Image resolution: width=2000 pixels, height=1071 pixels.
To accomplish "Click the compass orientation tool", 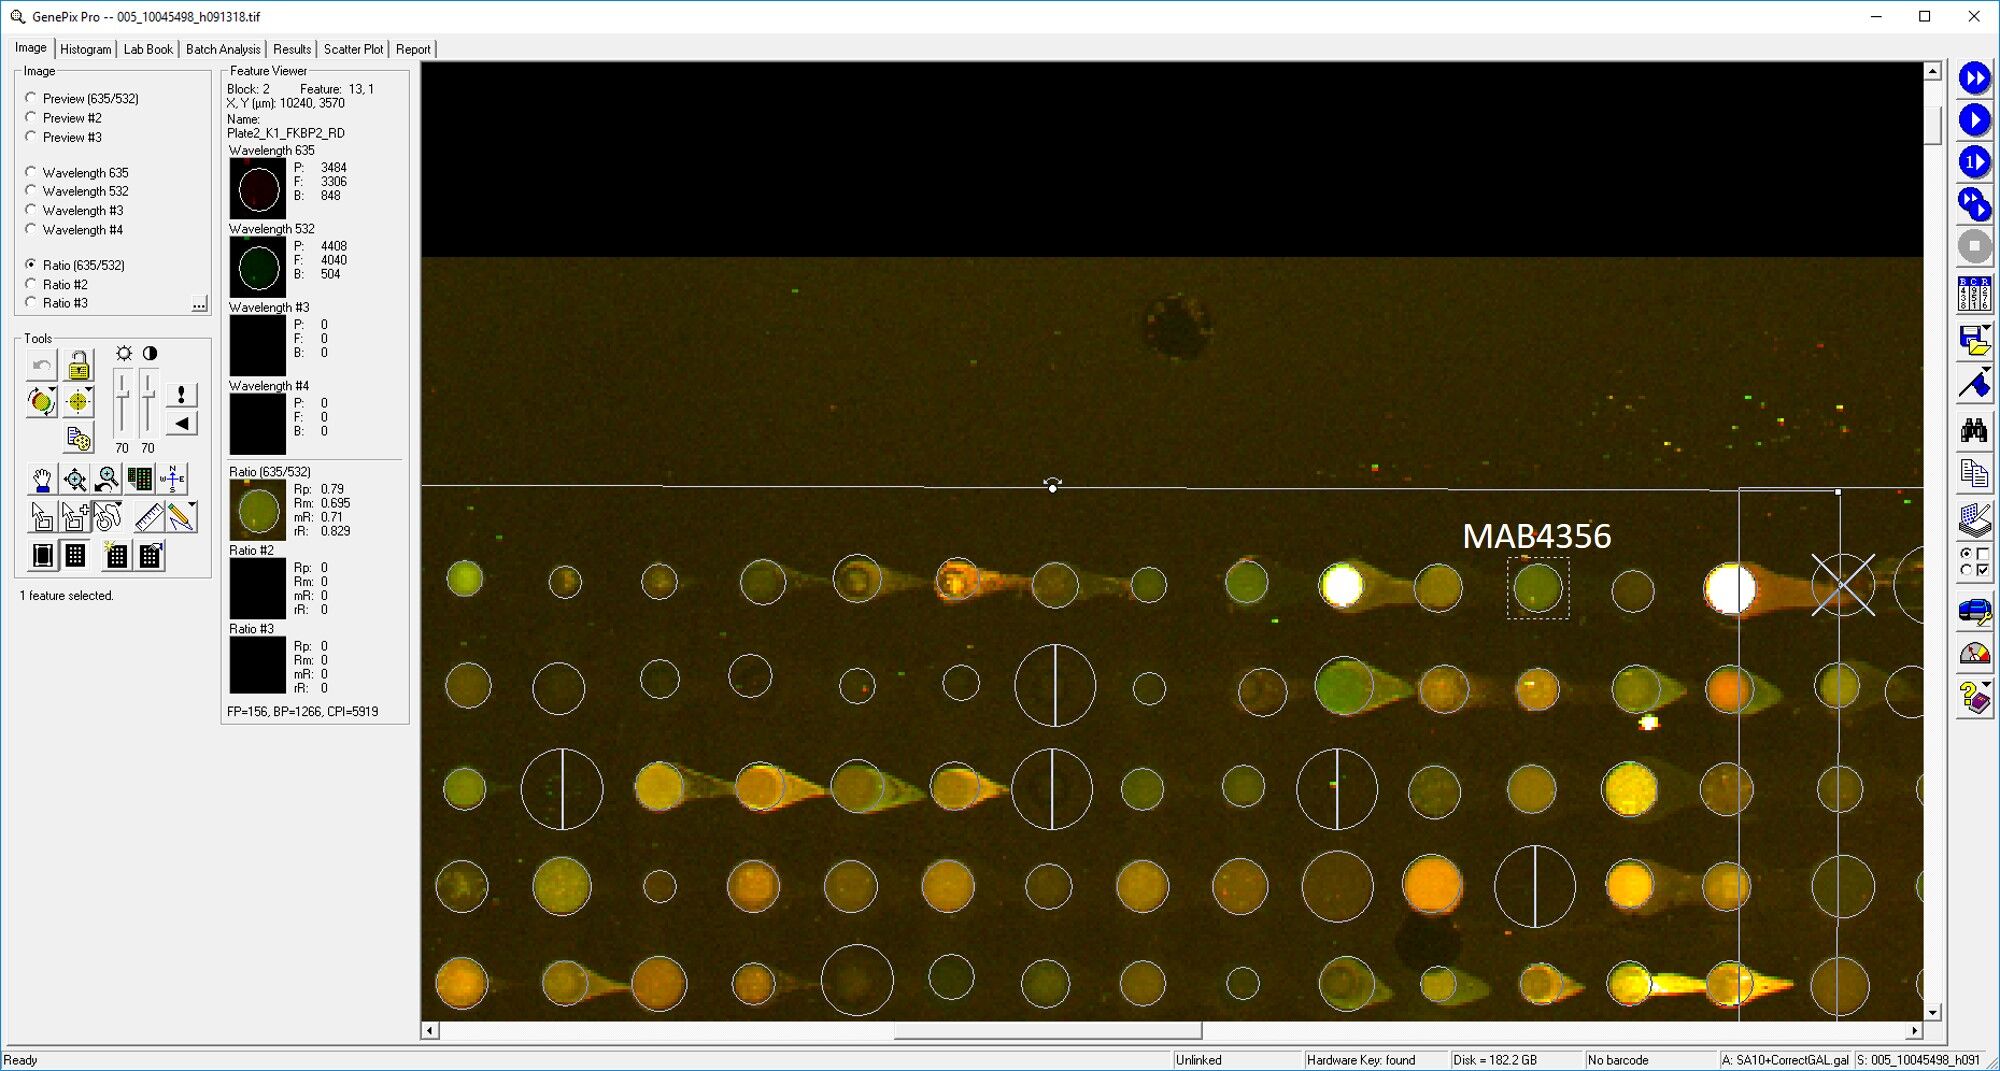I will [x=172, y=480].
